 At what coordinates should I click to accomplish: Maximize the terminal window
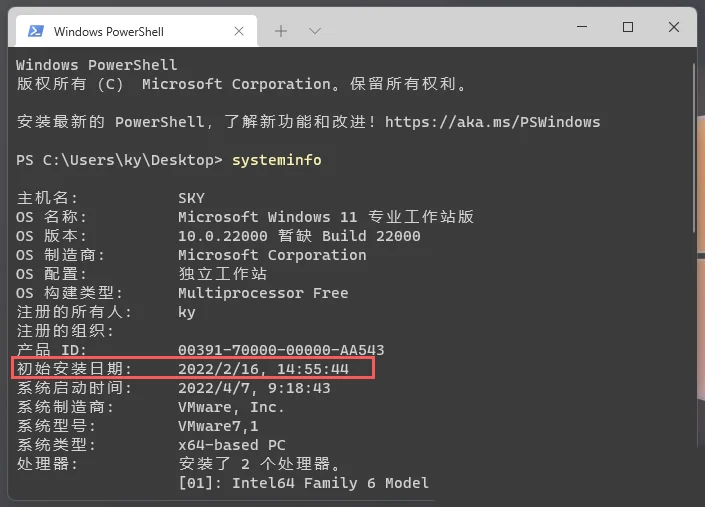(x=628, y=28)
